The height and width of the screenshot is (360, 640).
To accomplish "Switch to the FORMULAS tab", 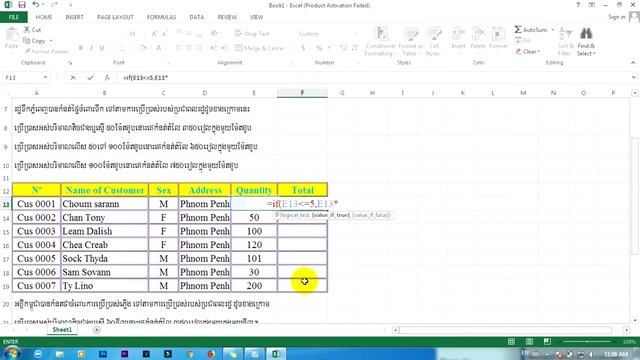I will coord(162,17).
